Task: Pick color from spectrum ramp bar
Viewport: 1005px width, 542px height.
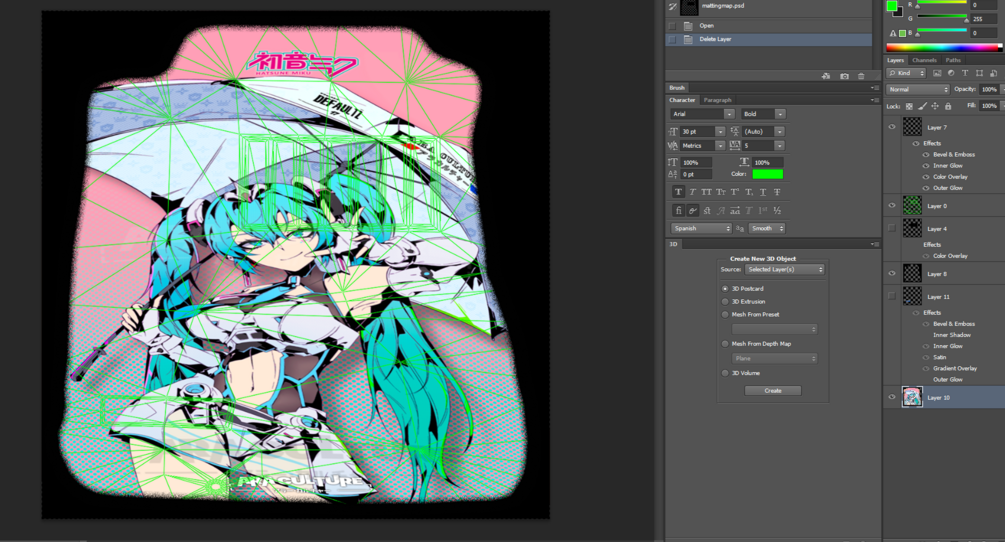Action: pyautogui.click(x=943, y=47)
